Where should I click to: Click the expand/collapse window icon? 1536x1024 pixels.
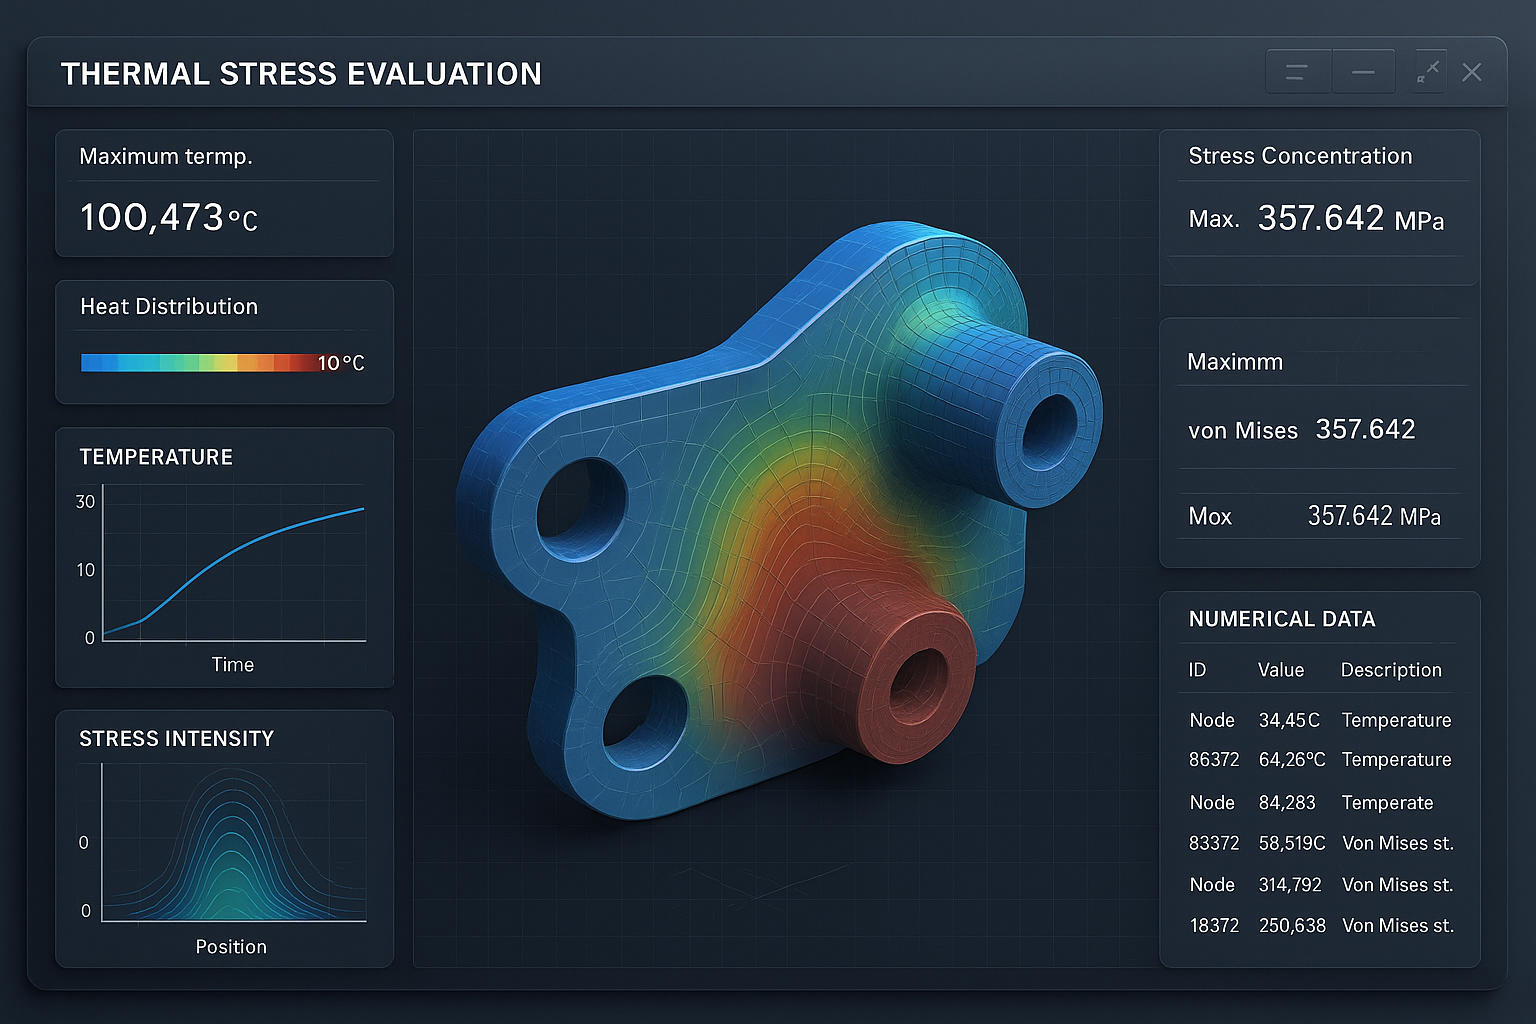[x=1428, y=72]
